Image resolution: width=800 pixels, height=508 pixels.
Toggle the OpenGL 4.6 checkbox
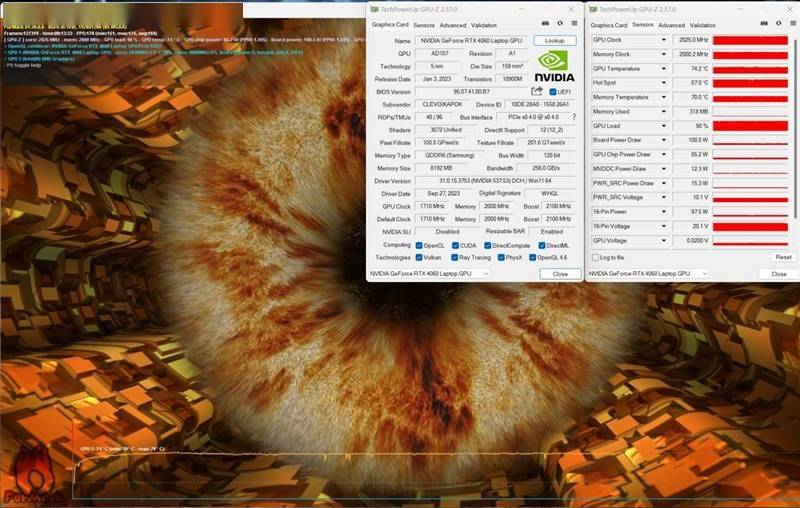(532, 258)
